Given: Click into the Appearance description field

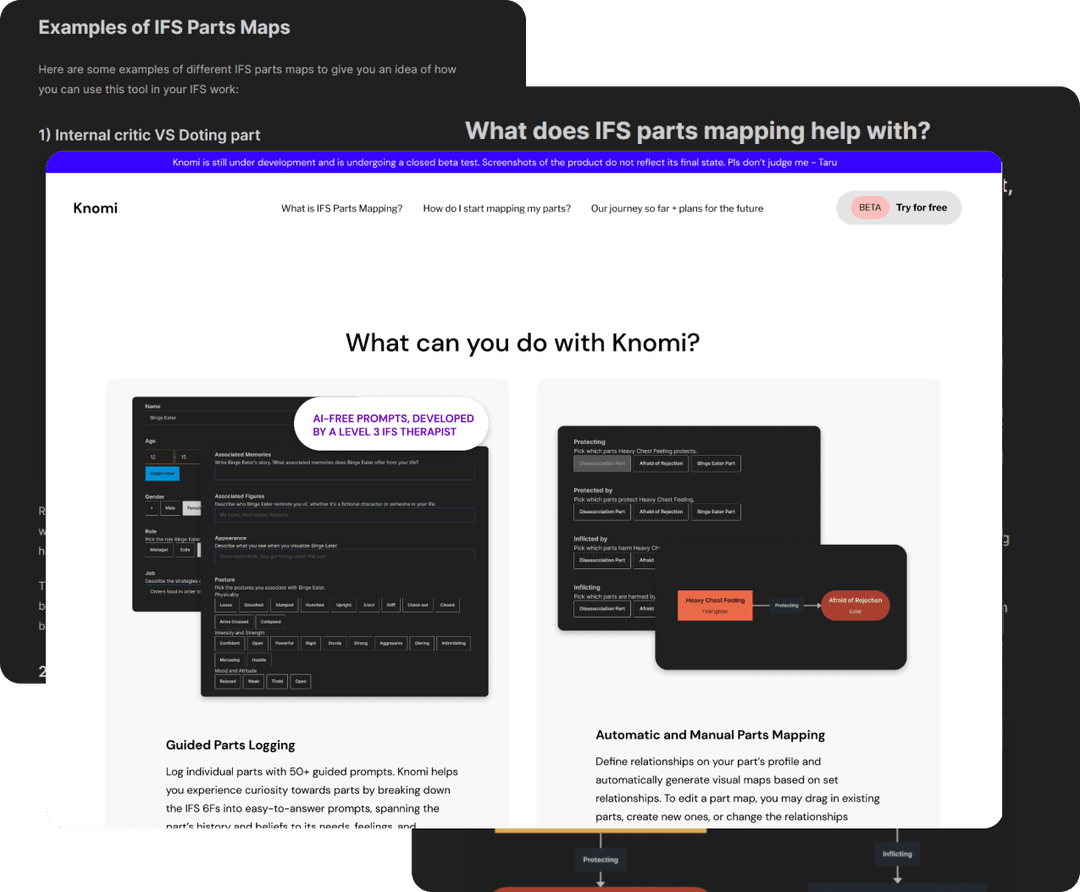Looking at the screenshot, I should pos(344,556).
